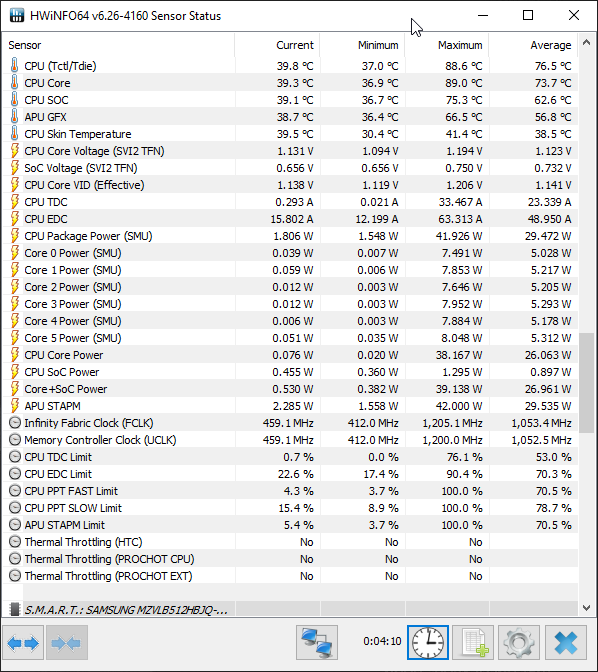Click the vertical scrollbar thumb

coord(586,383)
